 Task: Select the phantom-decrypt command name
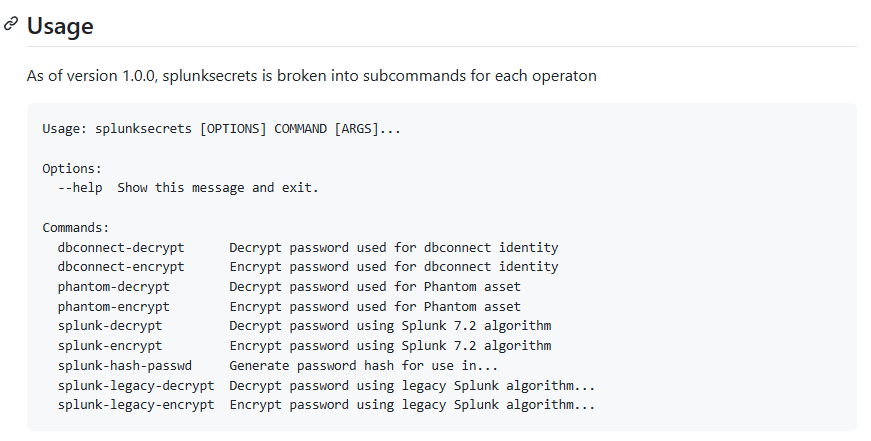click(113, 286)
